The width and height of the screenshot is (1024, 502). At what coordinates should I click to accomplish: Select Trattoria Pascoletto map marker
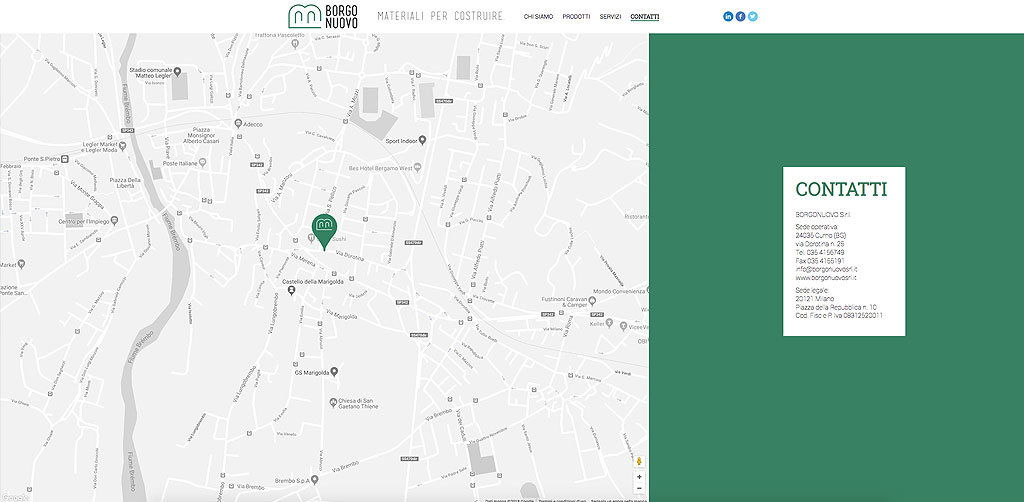[x=295, y=43]
